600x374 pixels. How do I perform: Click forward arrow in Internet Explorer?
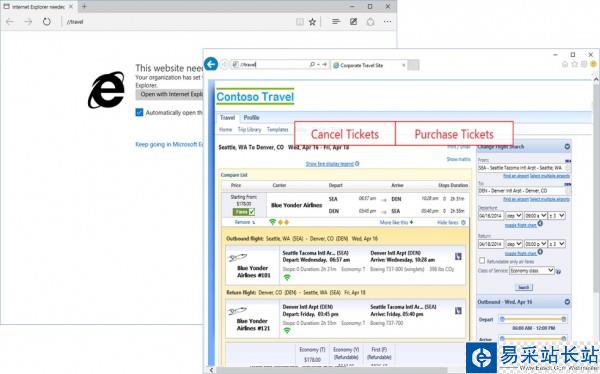click(x=225, y=65)
